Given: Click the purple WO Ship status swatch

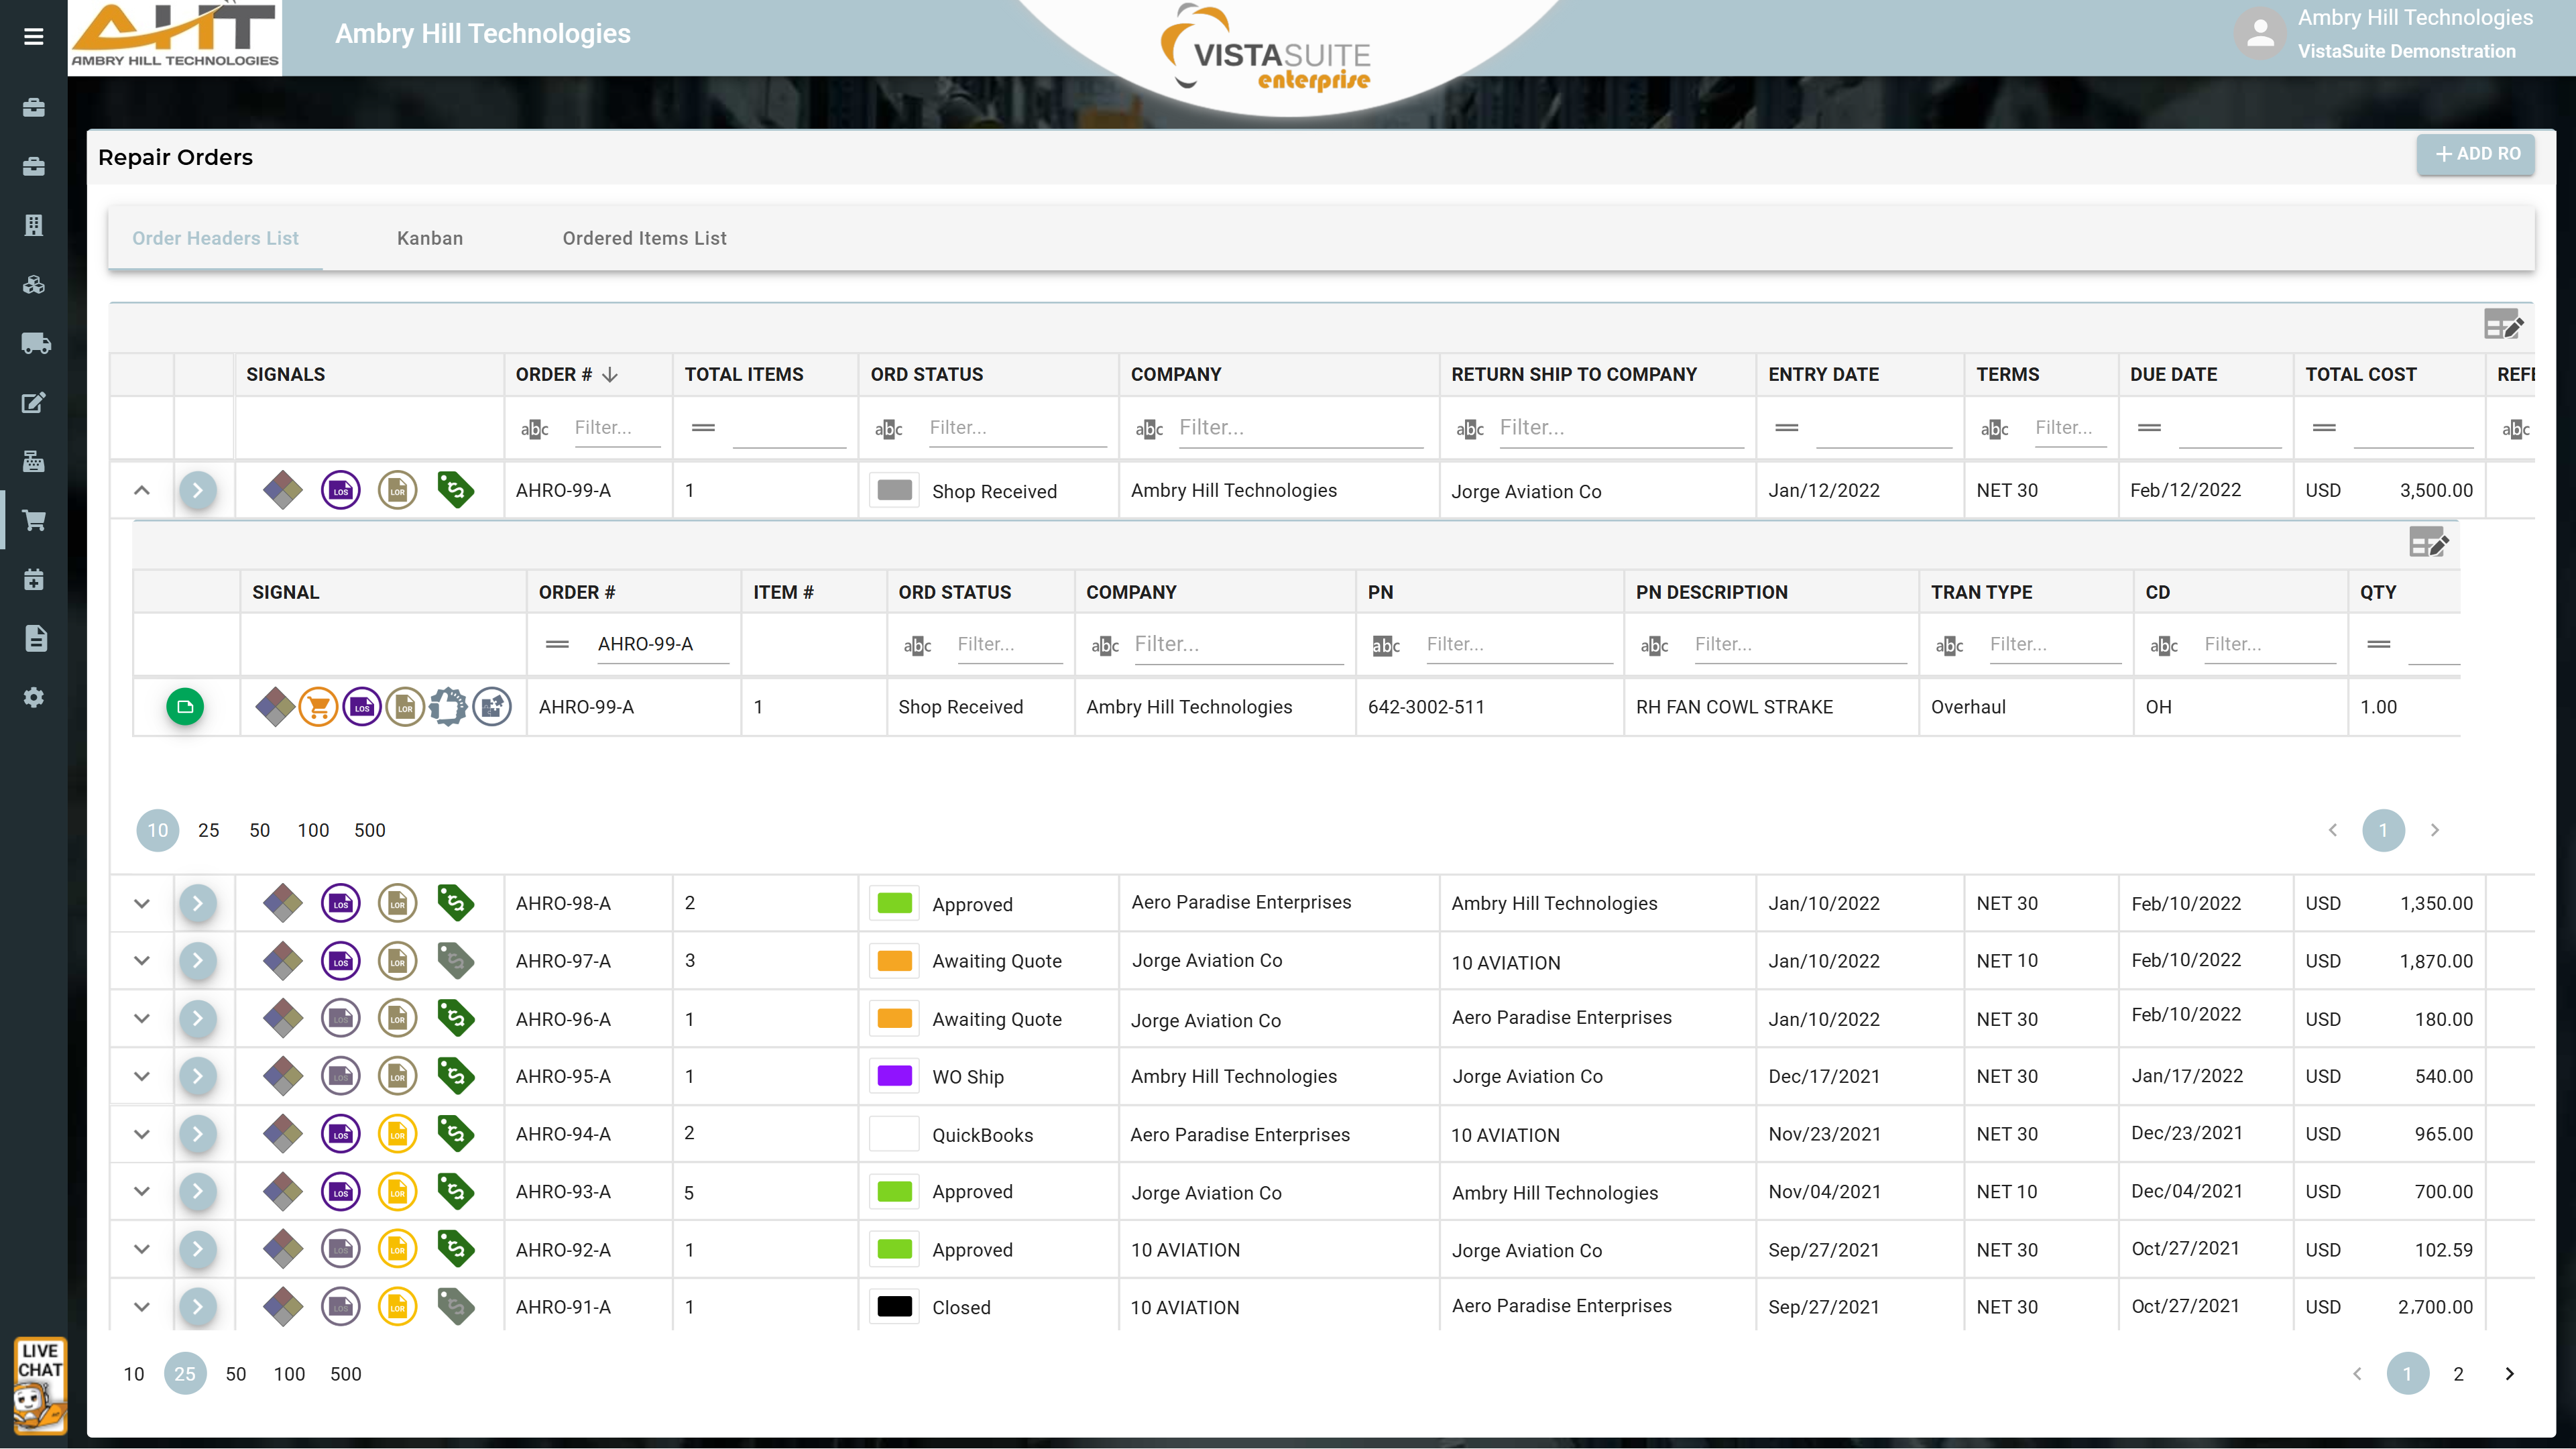Looking at the screenshot, I should [x=894, y=1077].
